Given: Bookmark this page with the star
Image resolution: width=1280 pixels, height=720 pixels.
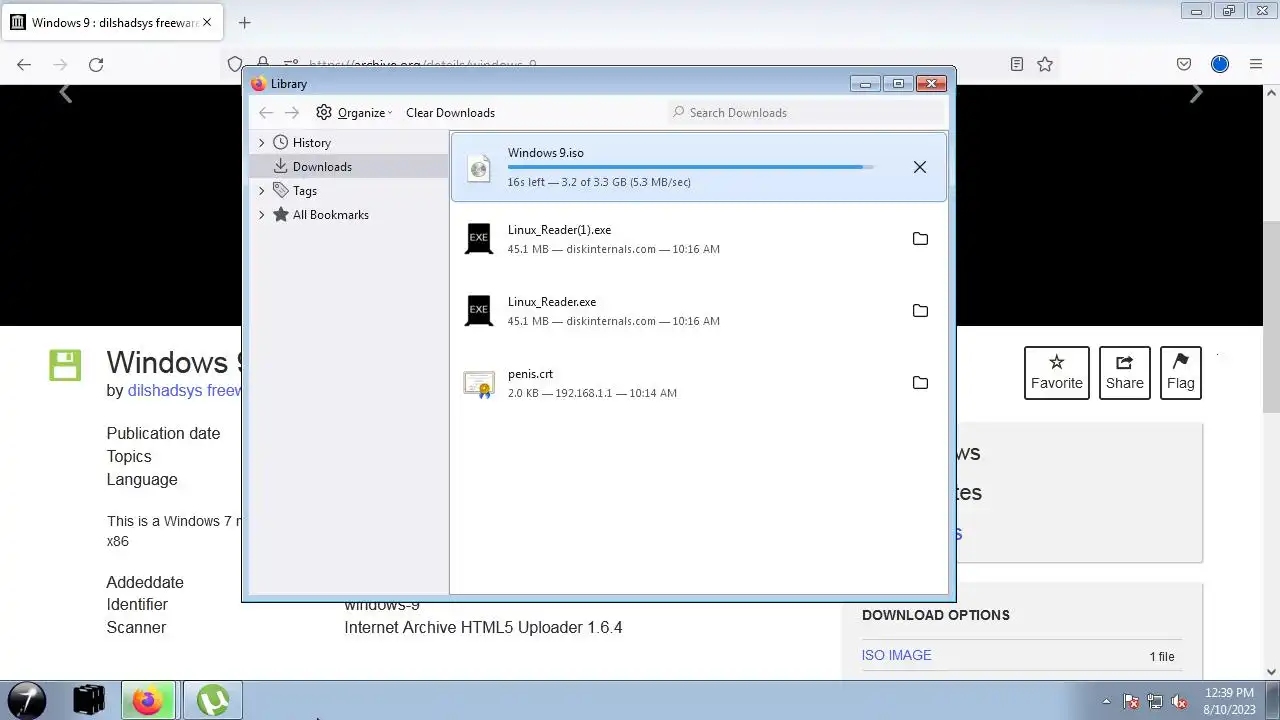Looking at the screenshot, I should coord(1045,64).
